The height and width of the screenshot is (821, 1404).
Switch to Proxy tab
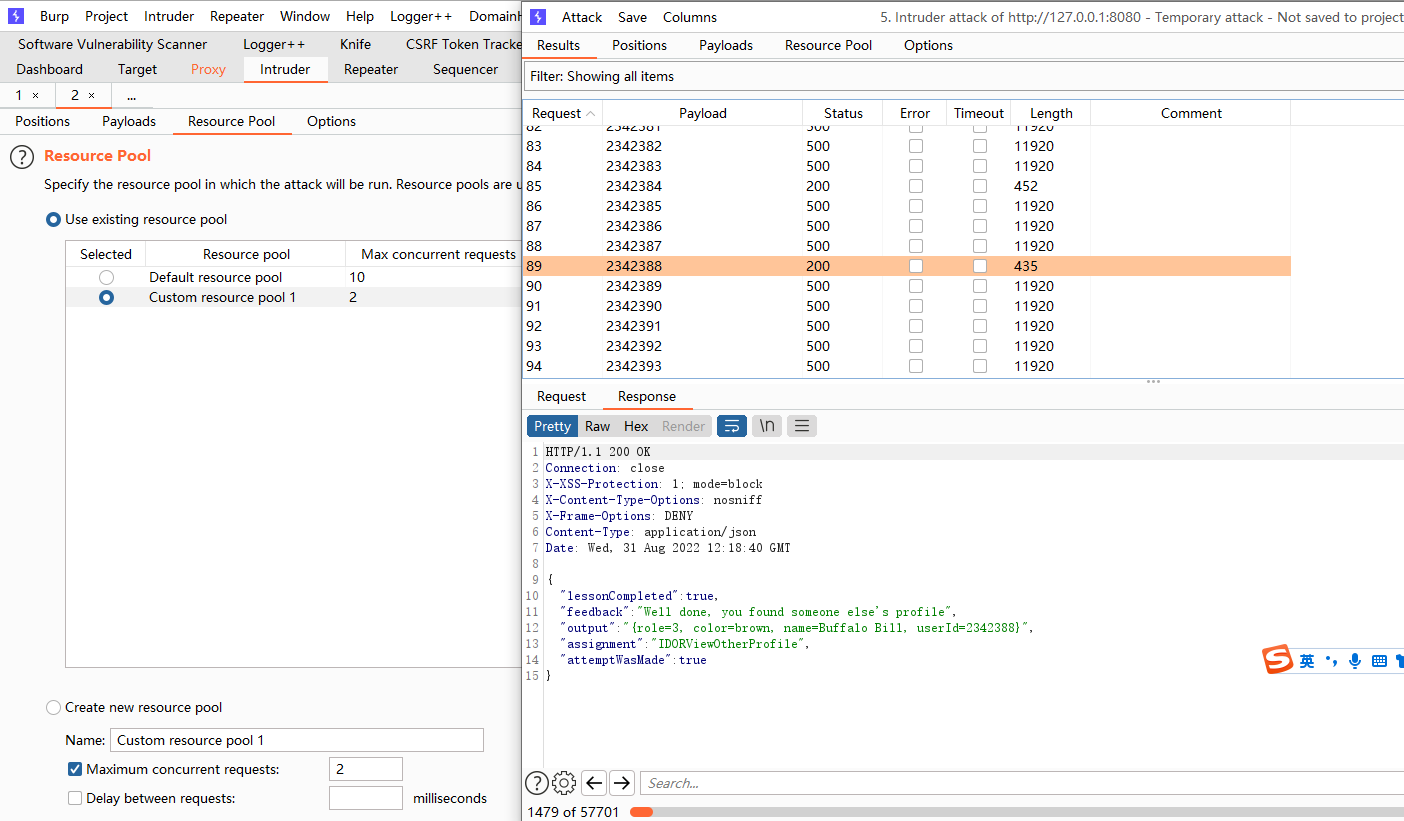(x=208, y=69)
